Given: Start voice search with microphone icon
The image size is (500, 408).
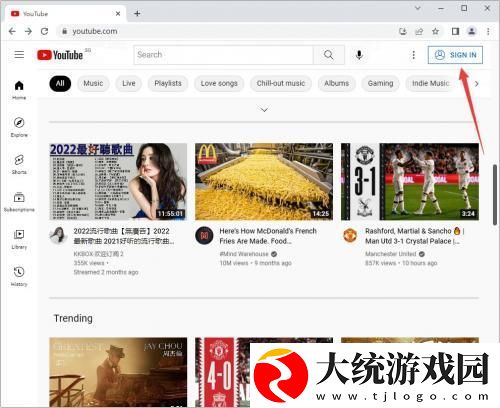Looking at the screenshot, I should 359,55.
